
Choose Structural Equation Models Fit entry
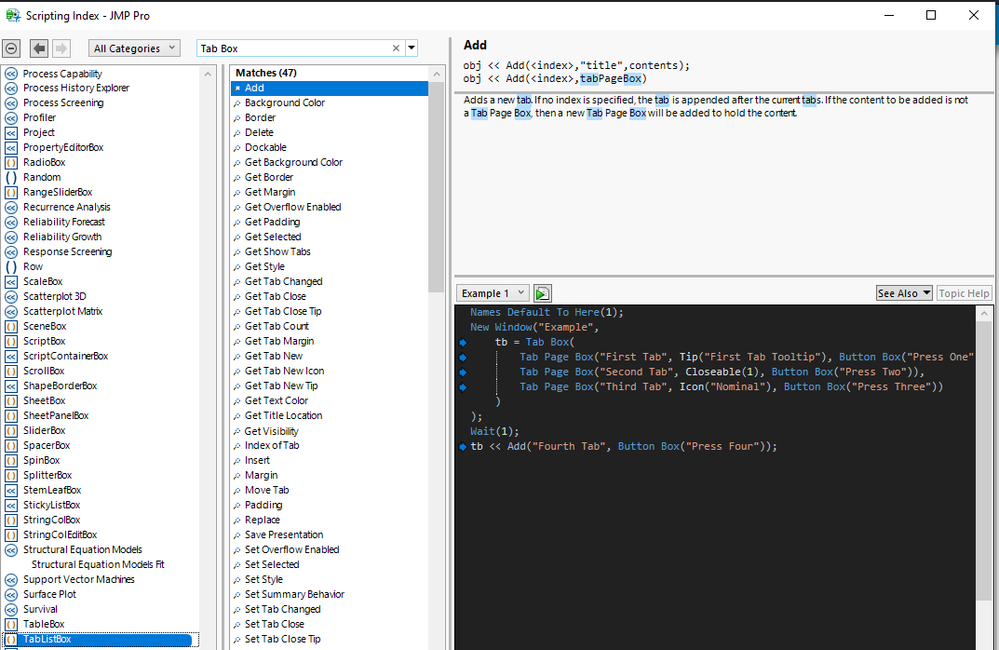click(97, 565)
